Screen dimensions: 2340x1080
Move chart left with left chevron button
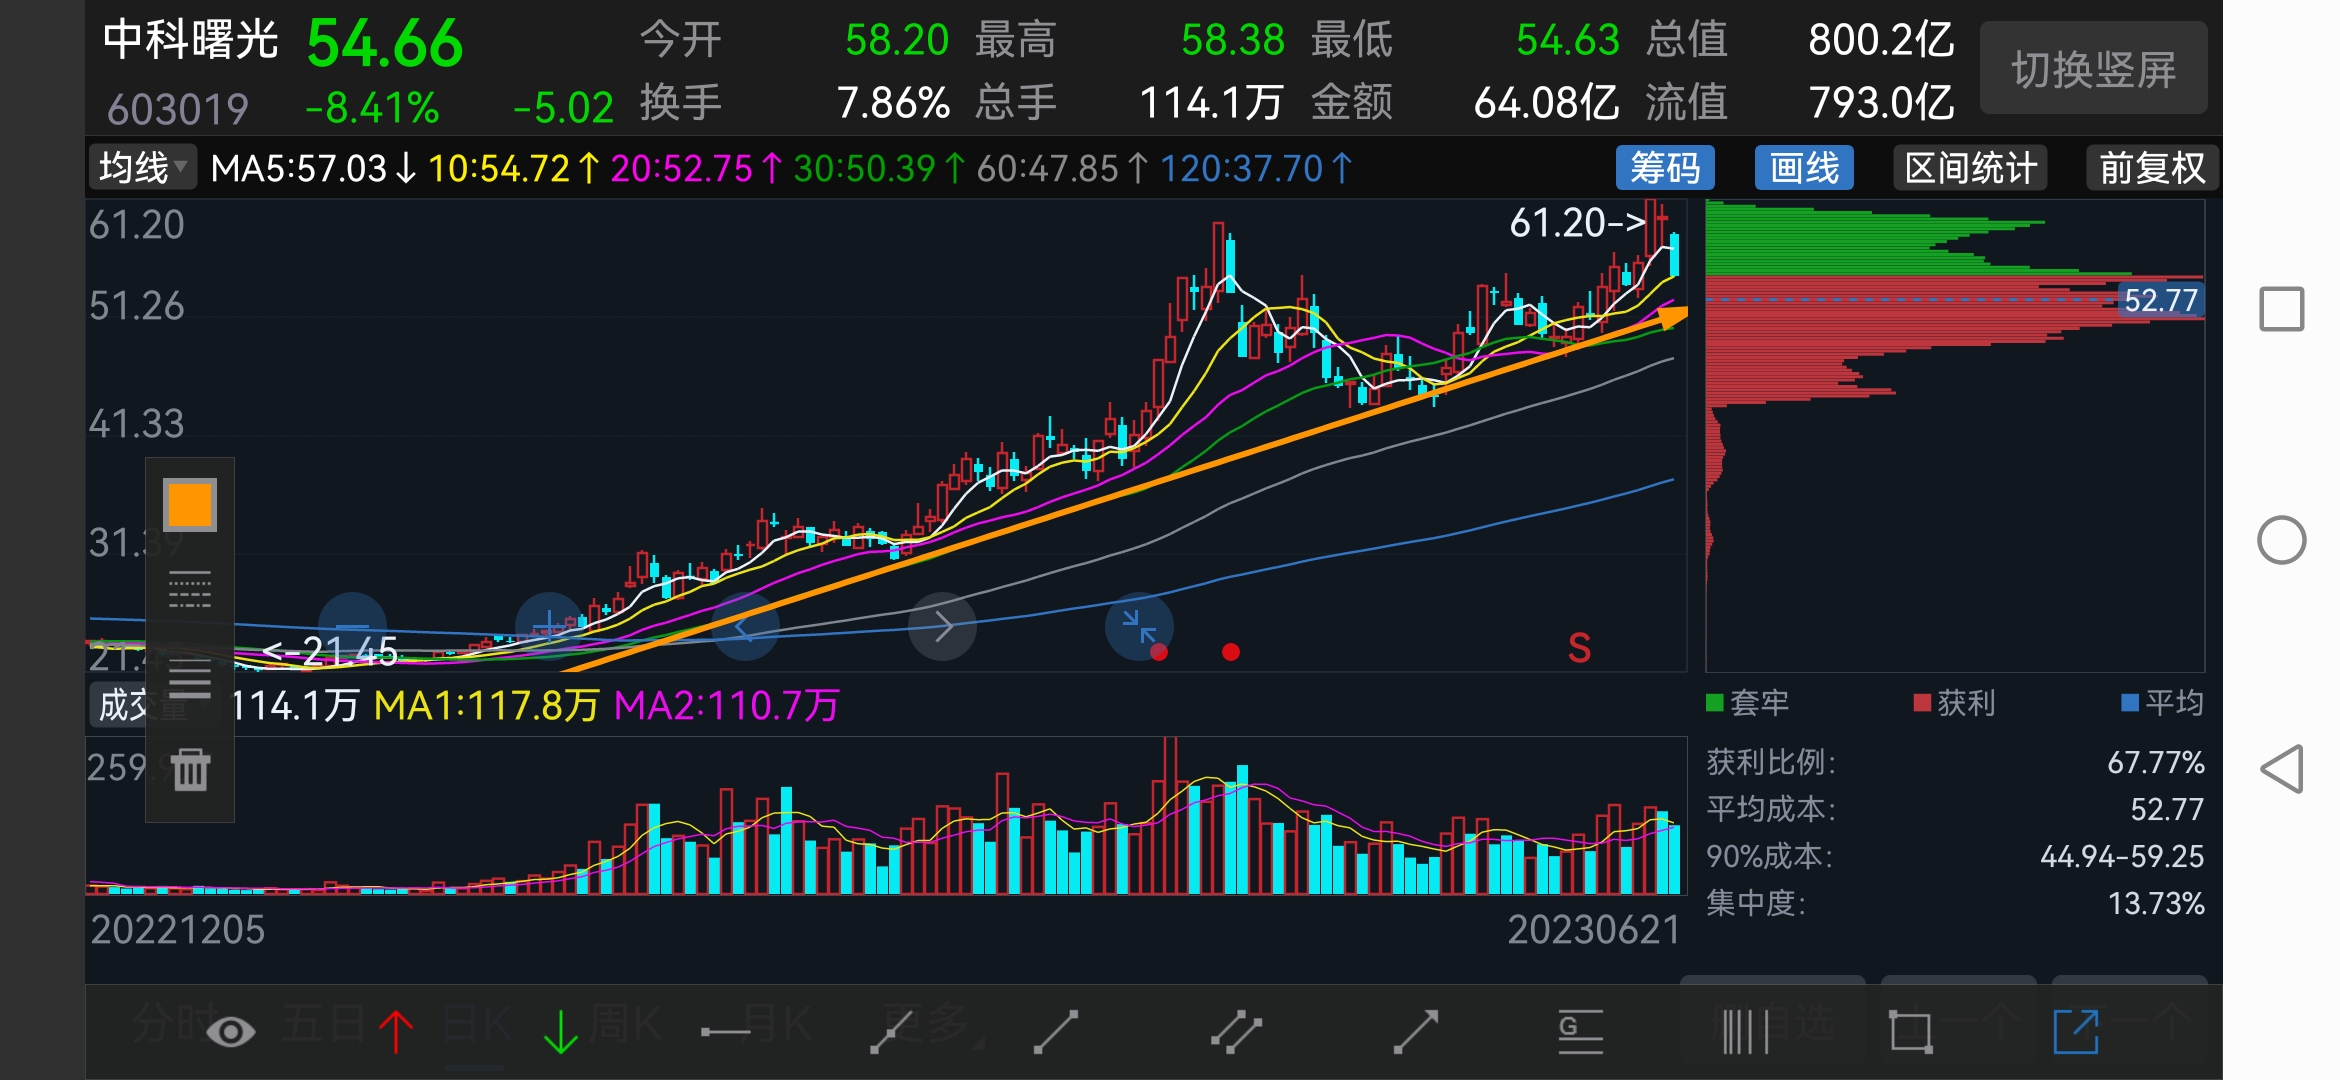pos(745,627)
